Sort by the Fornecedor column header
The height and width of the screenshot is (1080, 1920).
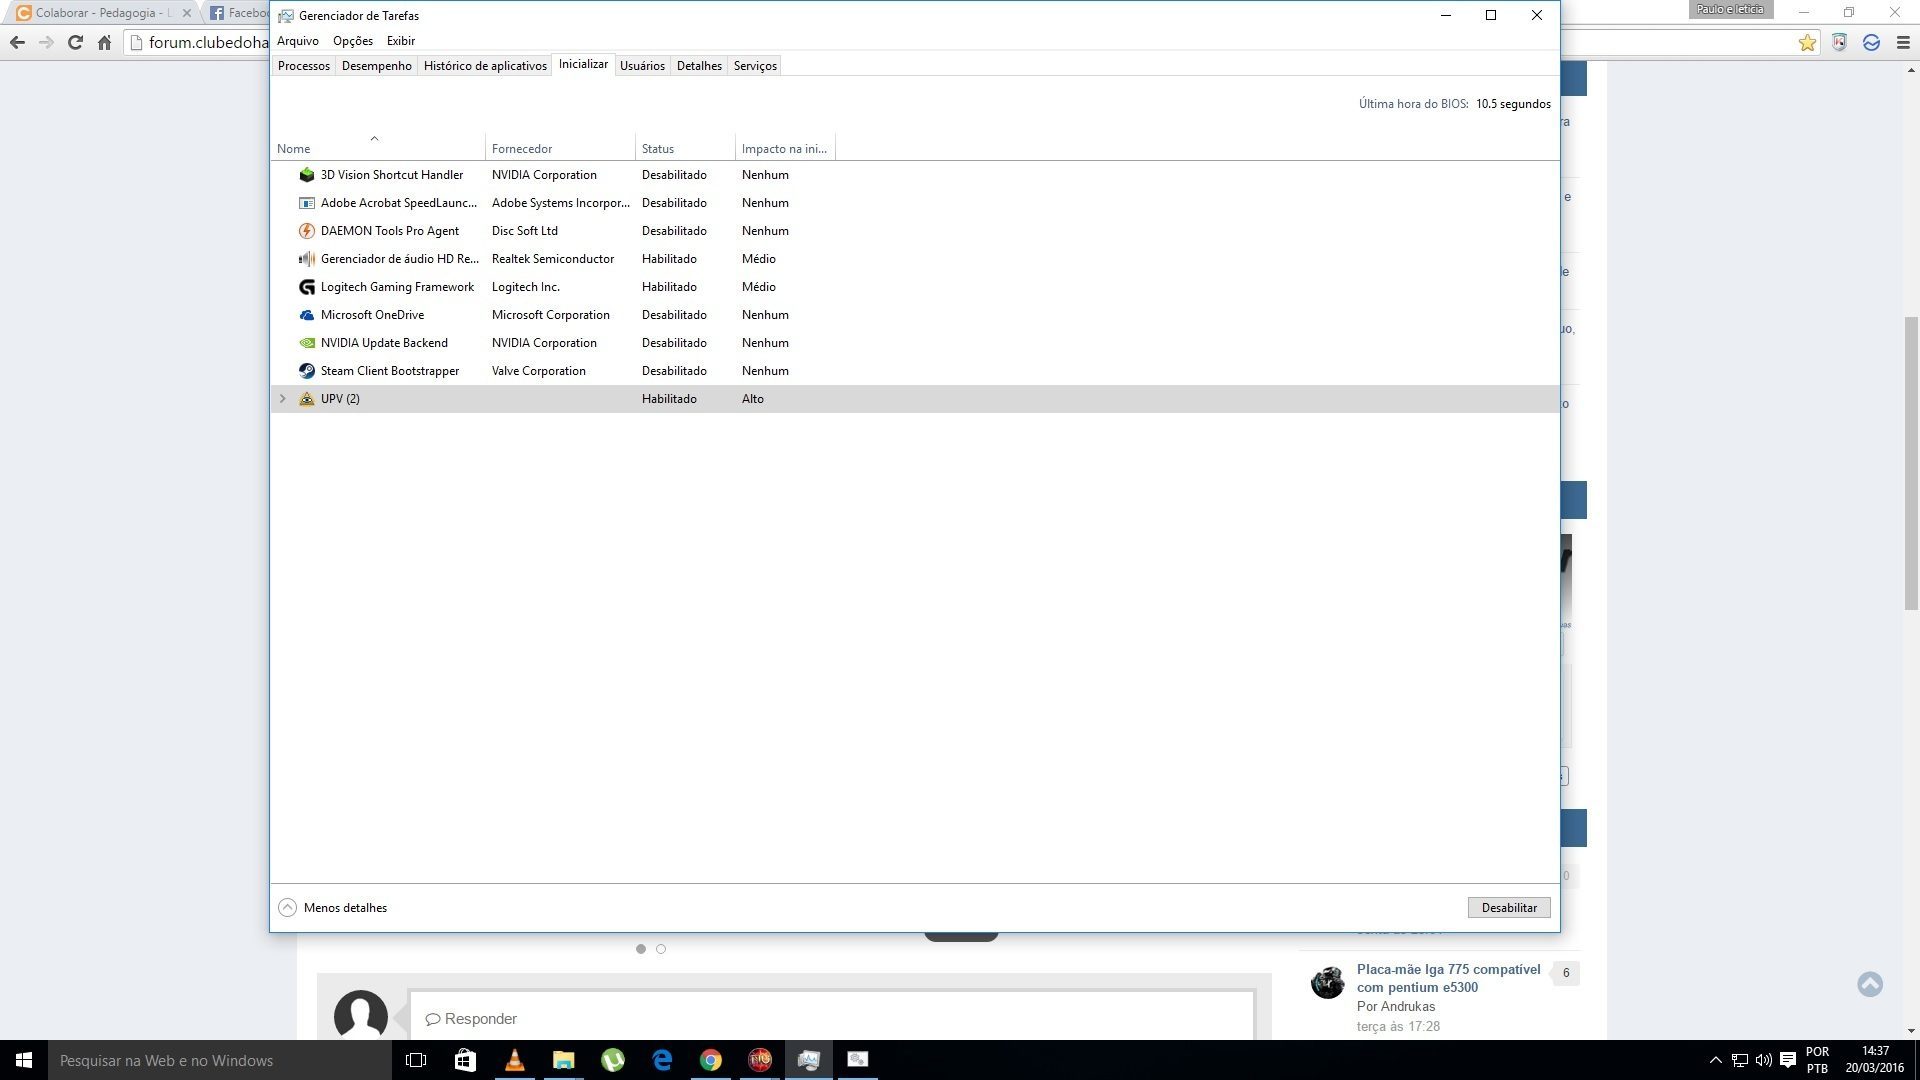click(560, 149)
